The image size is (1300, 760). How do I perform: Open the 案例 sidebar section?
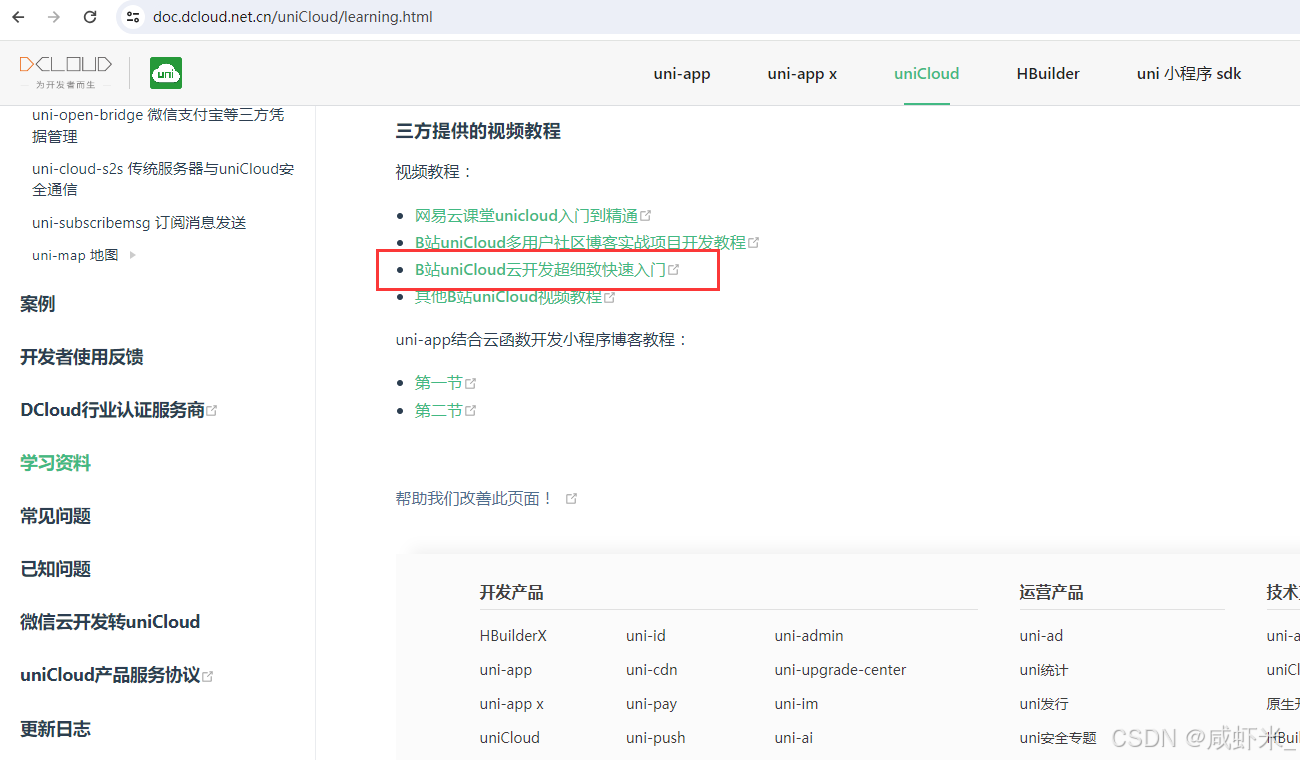point(38,304)
